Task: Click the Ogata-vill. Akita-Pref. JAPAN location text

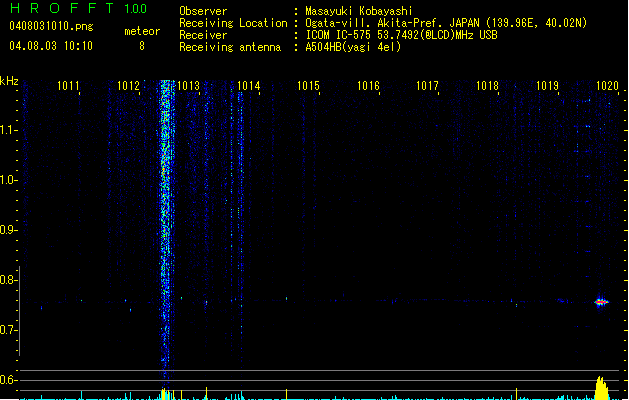Action: point(446,23)
